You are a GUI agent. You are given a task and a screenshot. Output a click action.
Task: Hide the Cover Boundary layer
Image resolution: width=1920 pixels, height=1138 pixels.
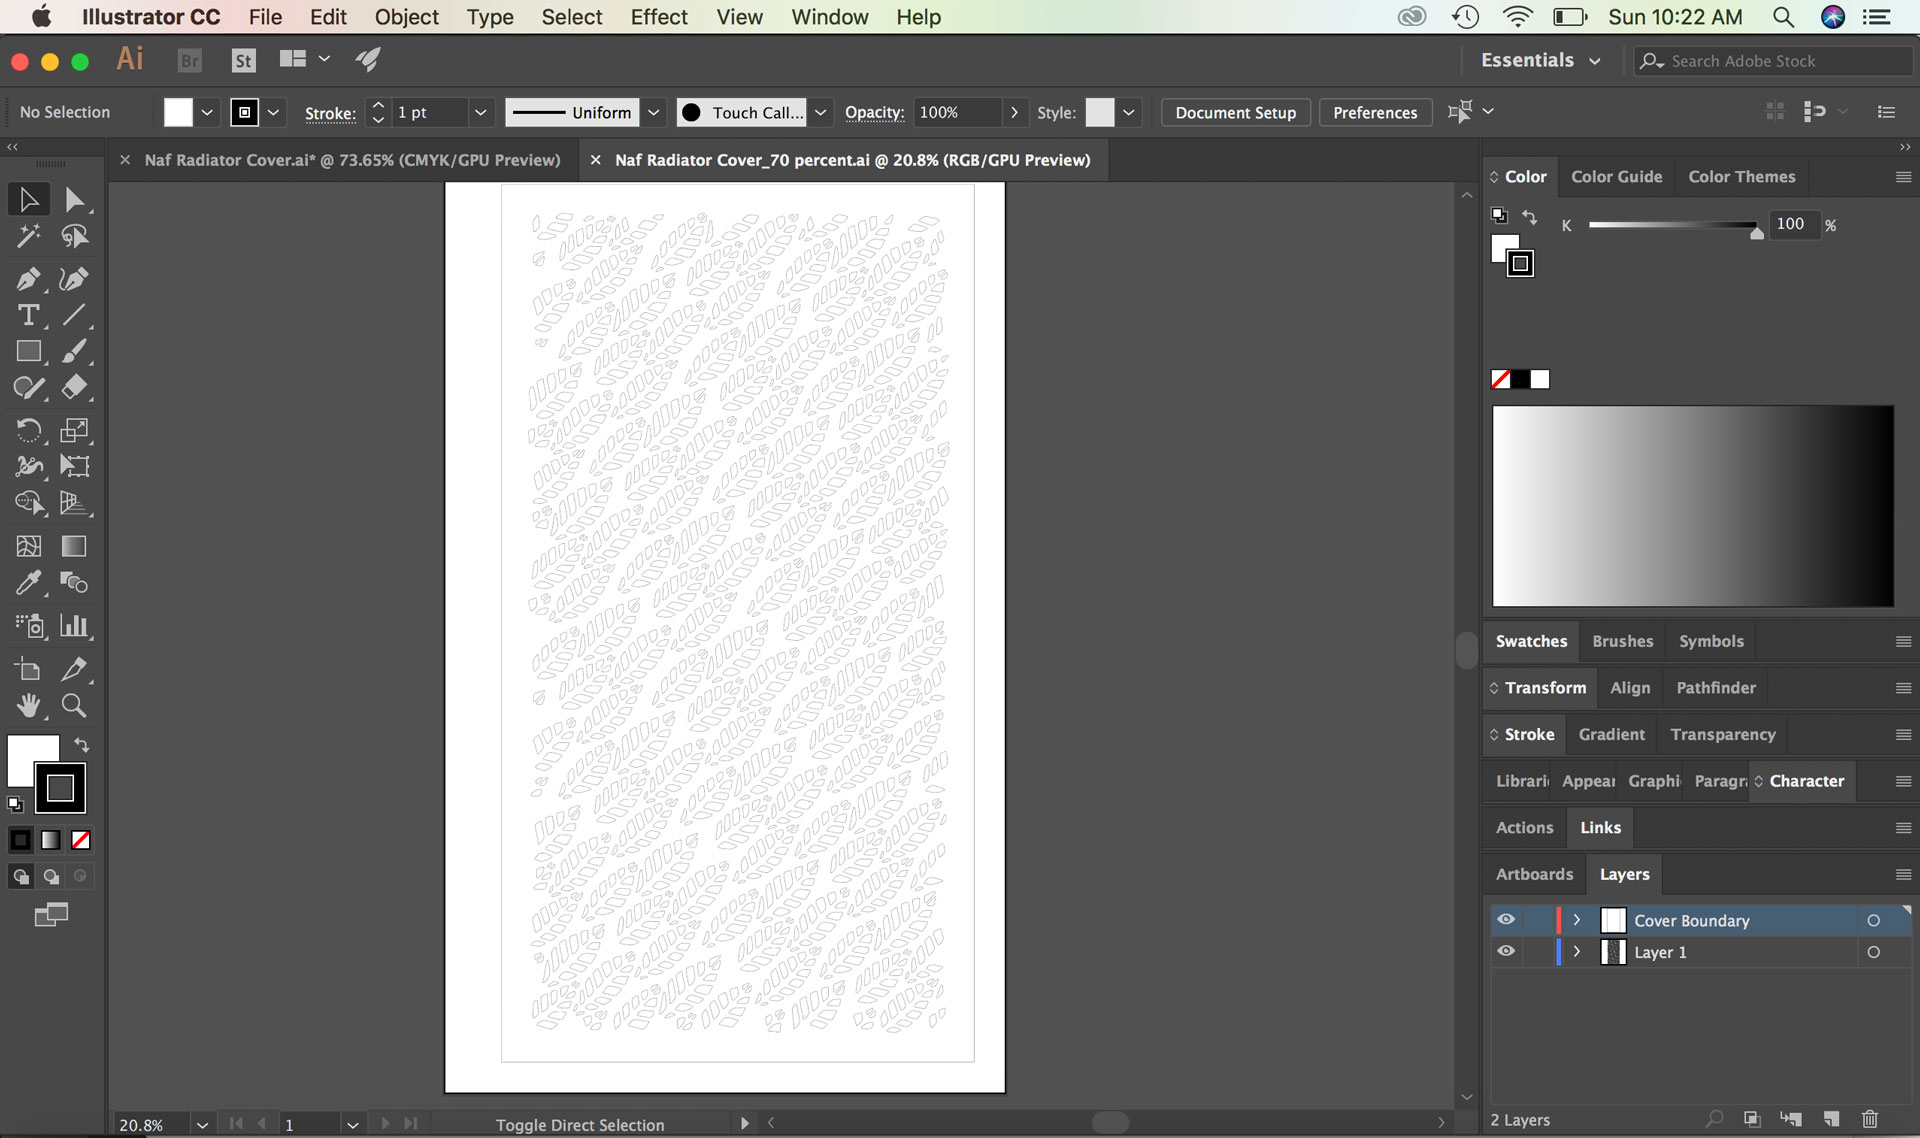click(1506, 920)
